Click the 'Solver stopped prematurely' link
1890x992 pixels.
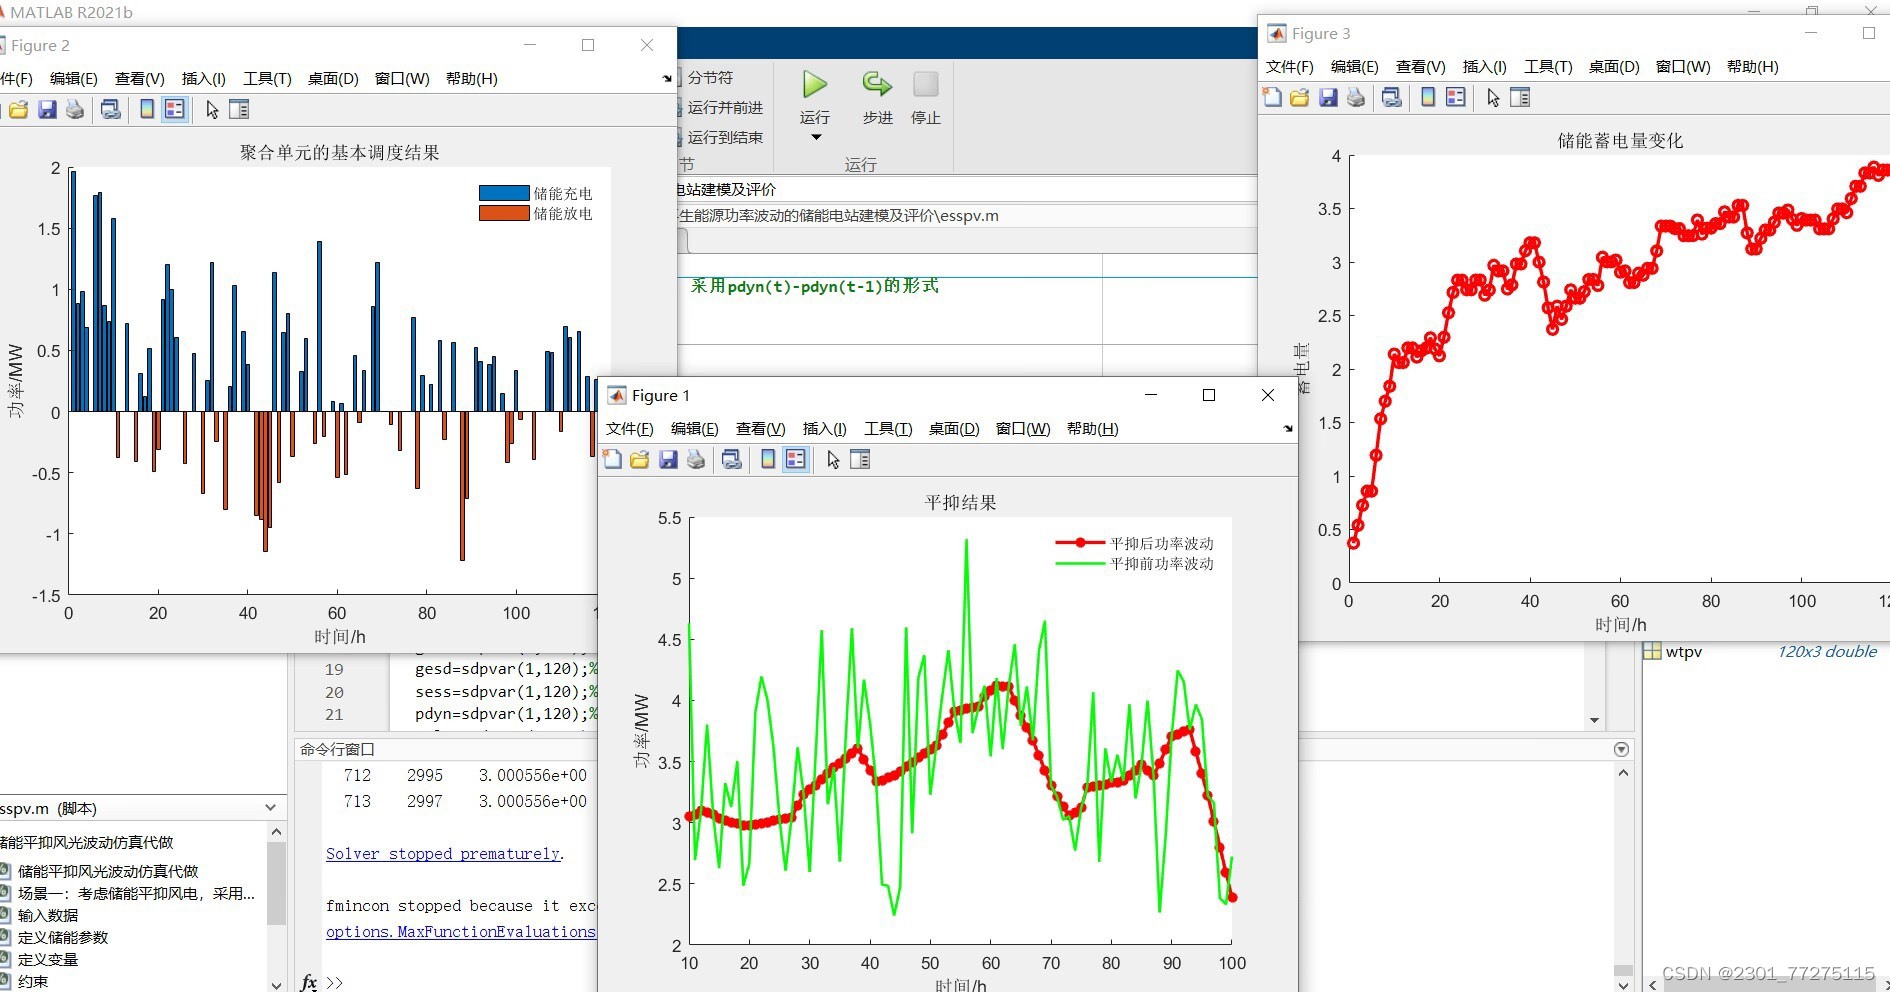point(443,854)
